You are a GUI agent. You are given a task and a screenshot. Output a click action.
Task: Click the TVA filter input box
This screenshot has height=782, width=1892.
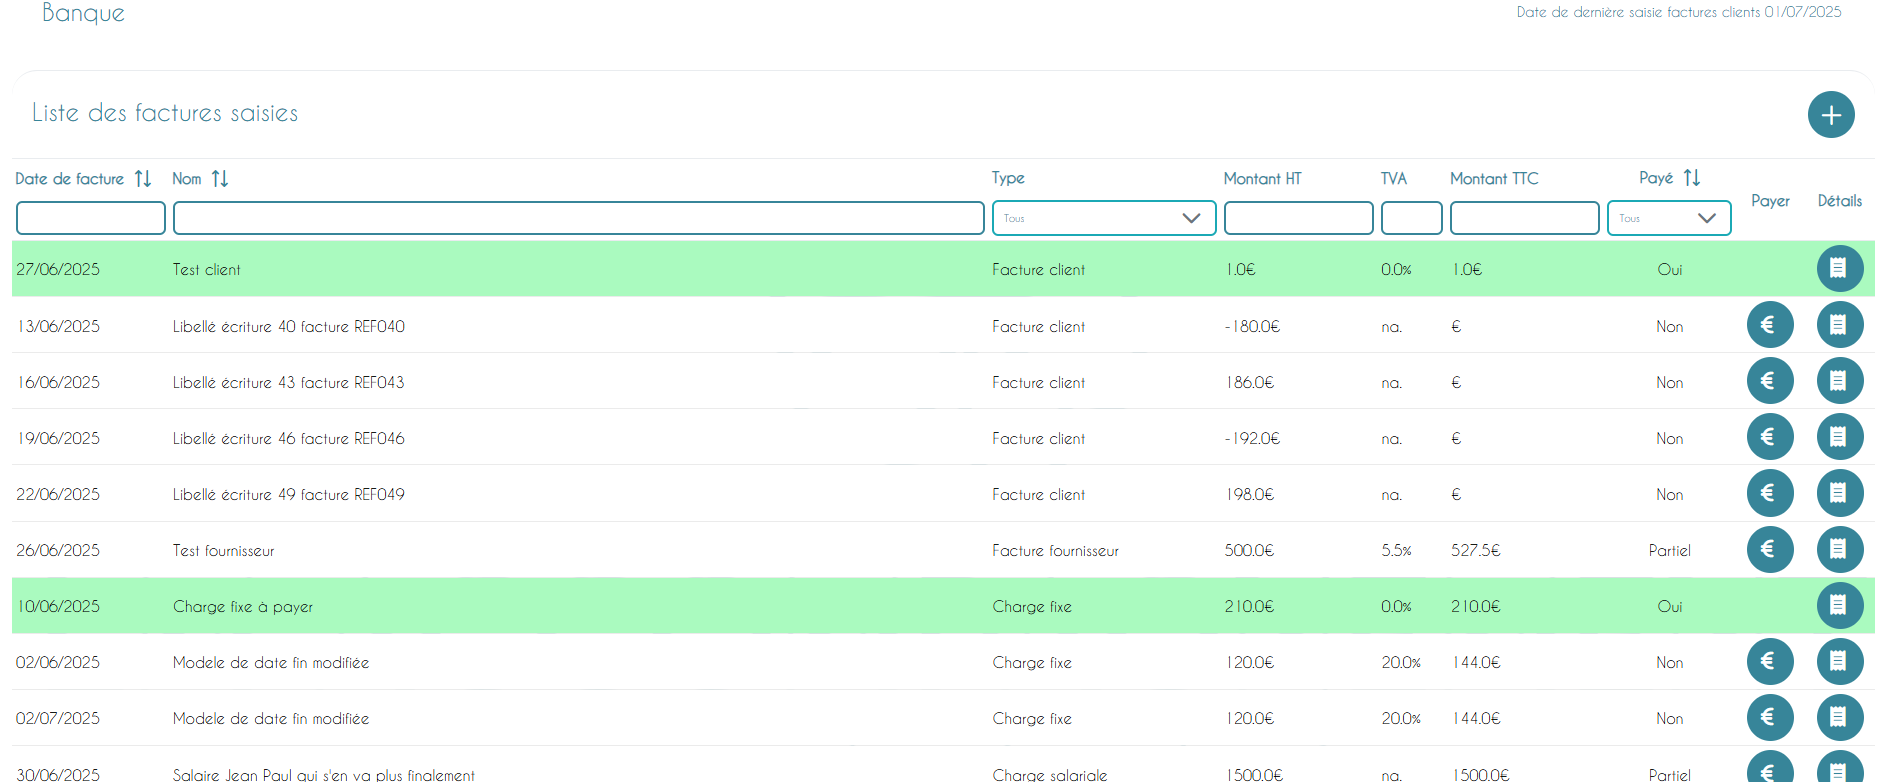click(x=1411, y=218)
